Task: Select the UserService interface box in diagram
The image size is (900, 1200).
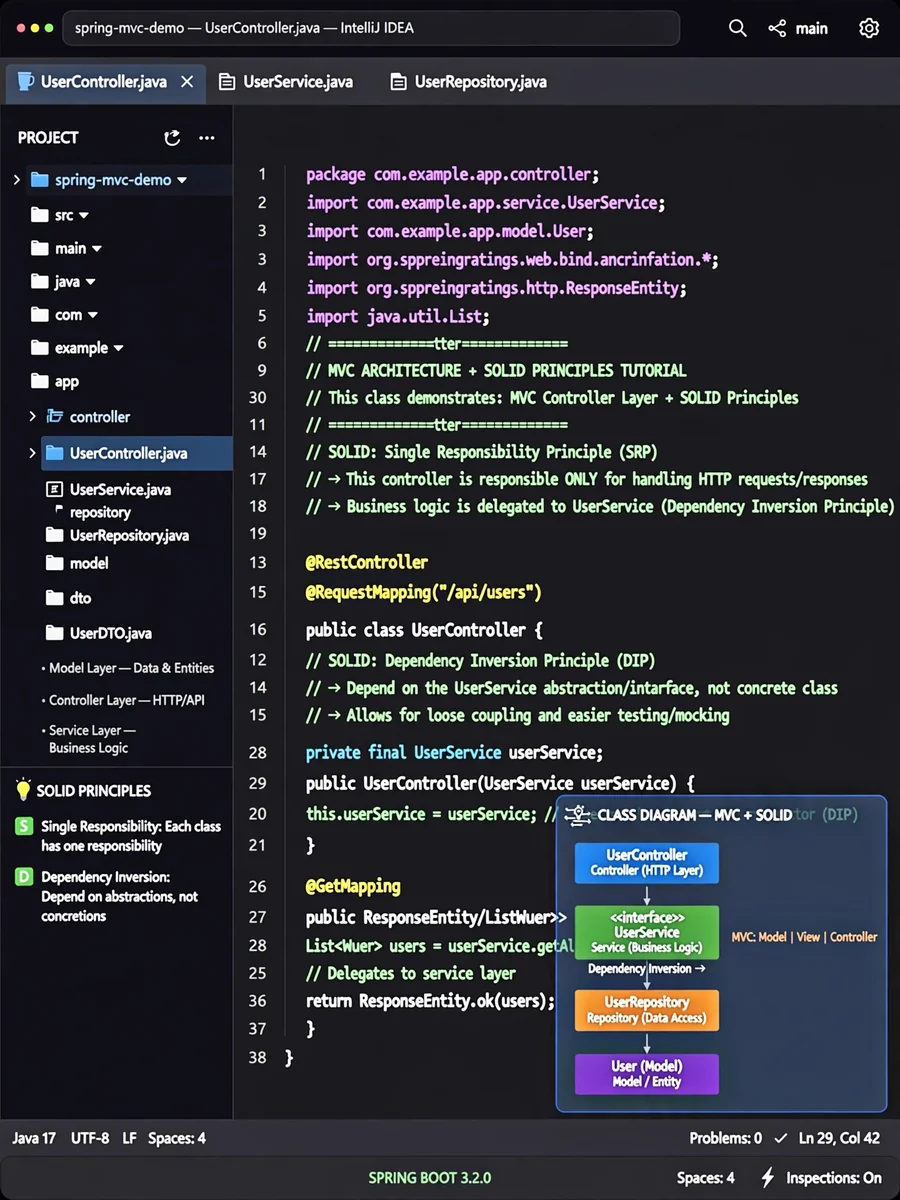Action: tap(647, 932)
